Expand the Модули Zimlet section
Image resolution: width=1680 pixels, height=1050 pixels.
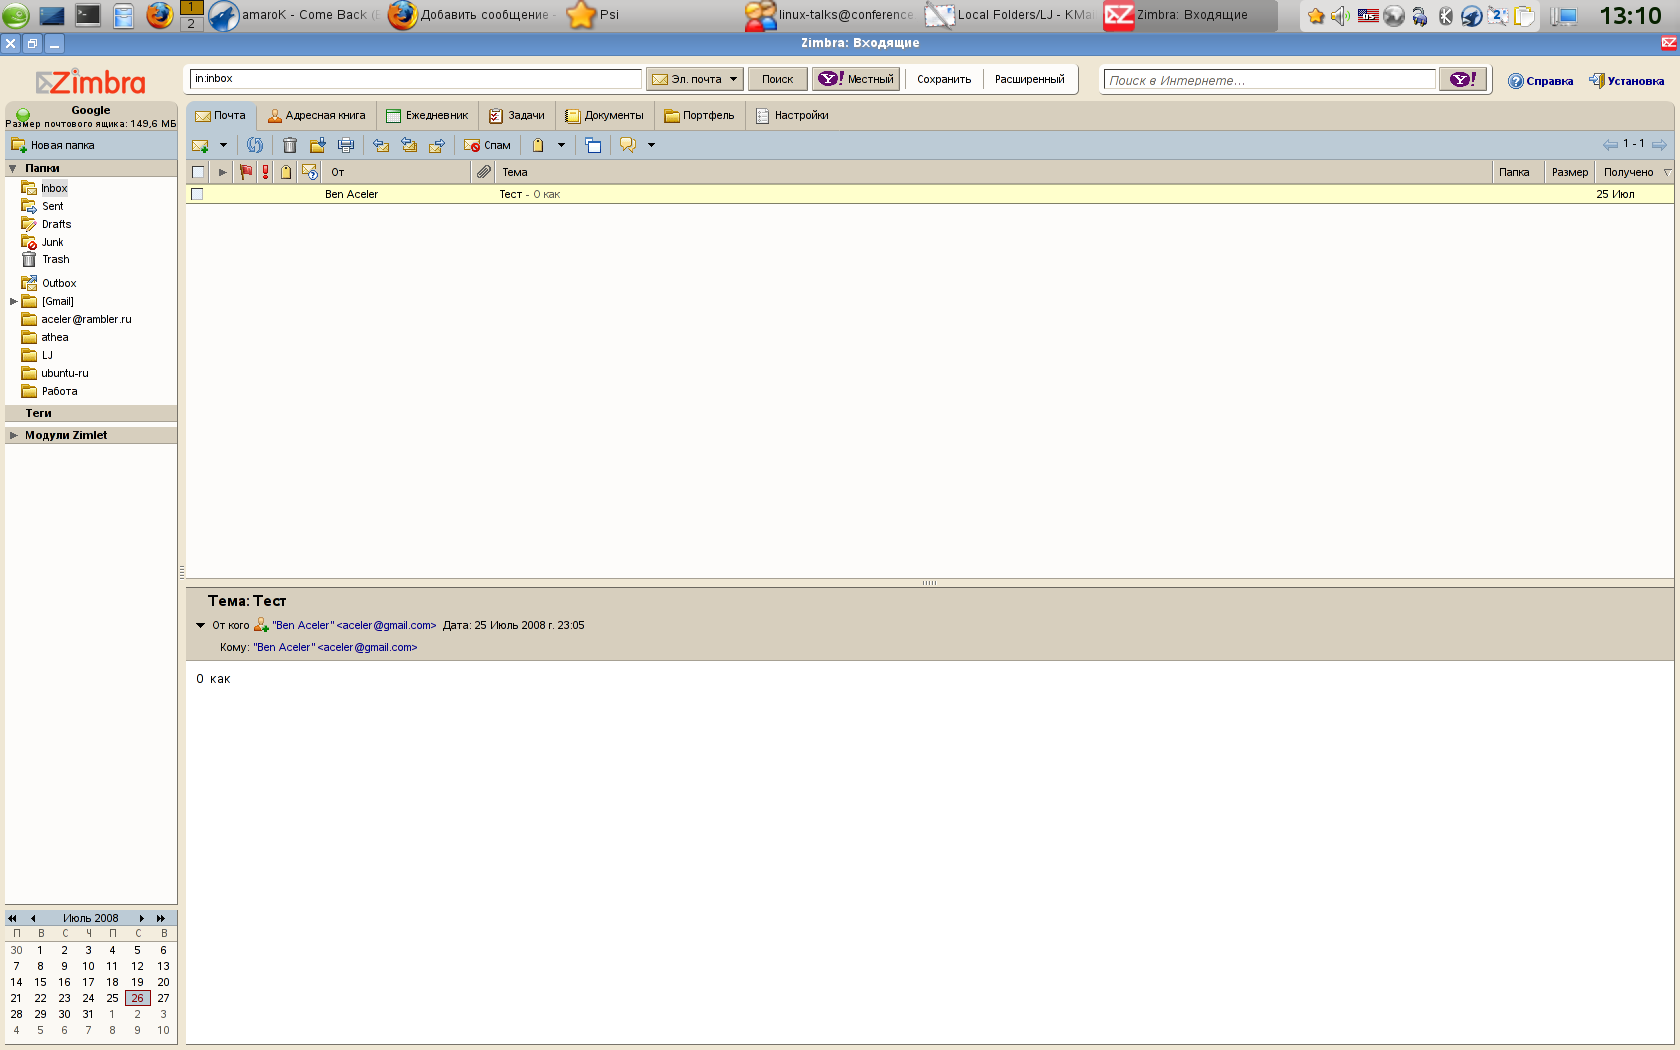13,435
